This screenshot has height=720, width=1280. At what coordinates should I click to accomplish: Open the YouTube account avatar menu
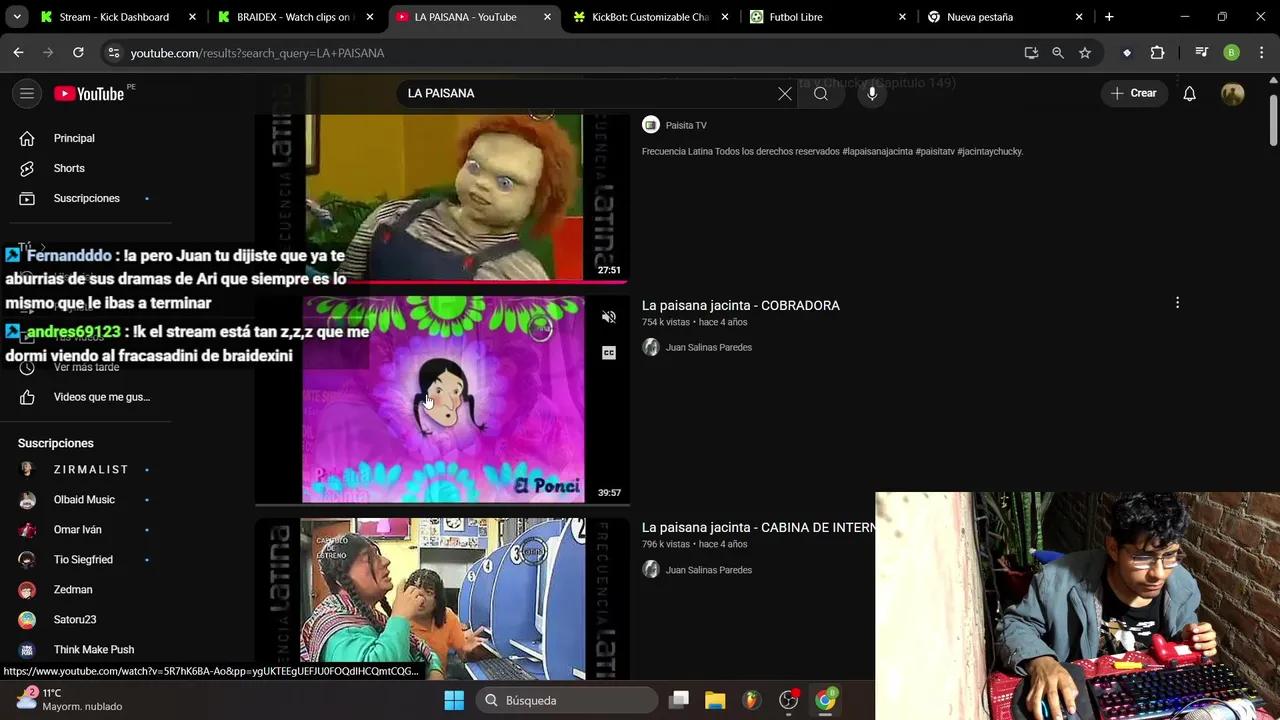[1233, 93]
